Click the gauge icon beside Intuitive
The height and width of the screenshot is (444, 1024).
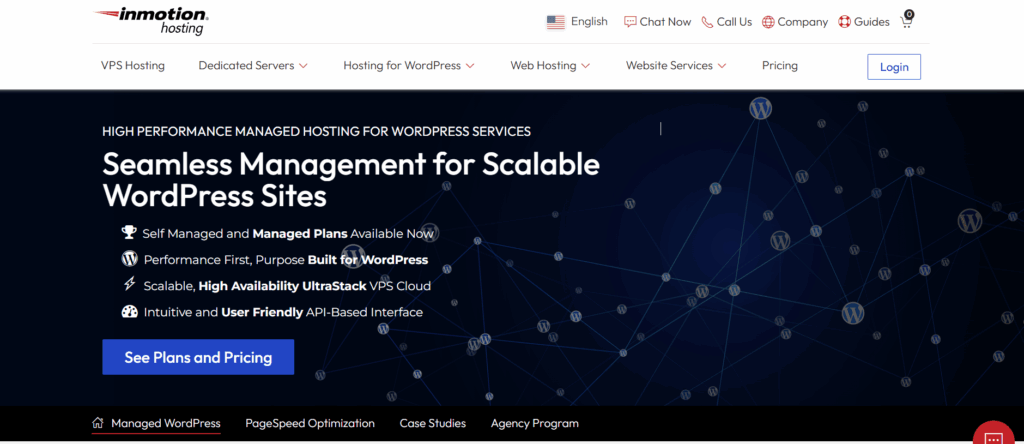[x=129, y=311]
